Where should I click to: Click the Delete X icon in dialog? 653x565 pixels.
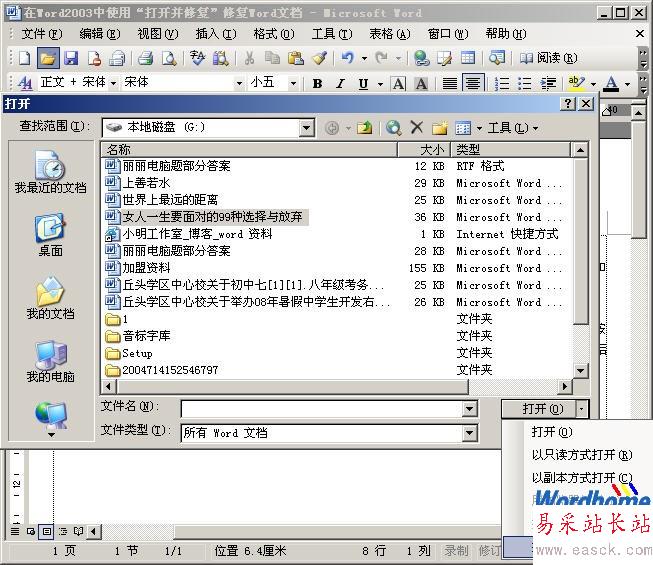pos(416,127)
